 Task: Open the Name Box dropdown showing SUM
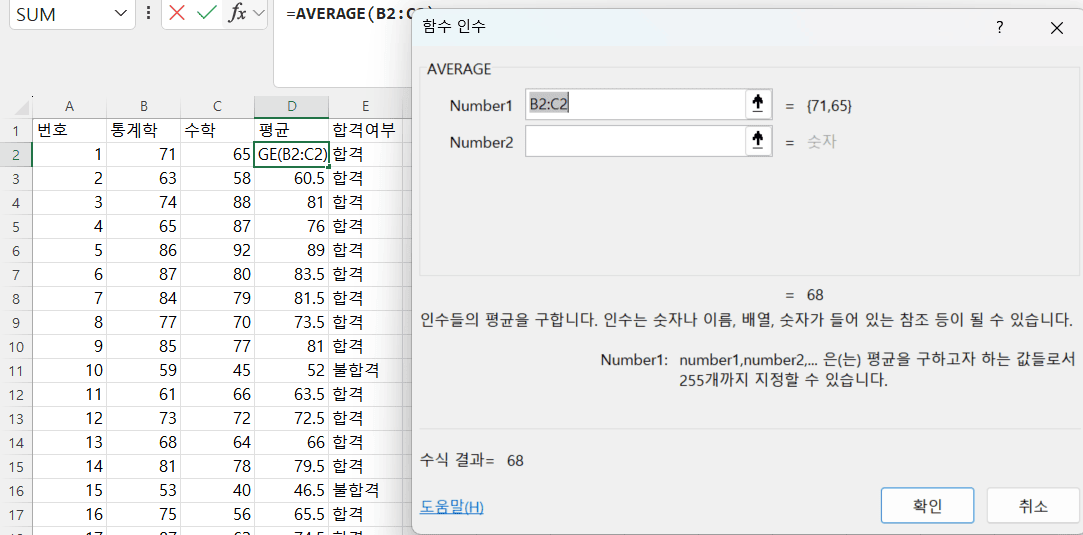pyautogui.click(x=120, y=14)
